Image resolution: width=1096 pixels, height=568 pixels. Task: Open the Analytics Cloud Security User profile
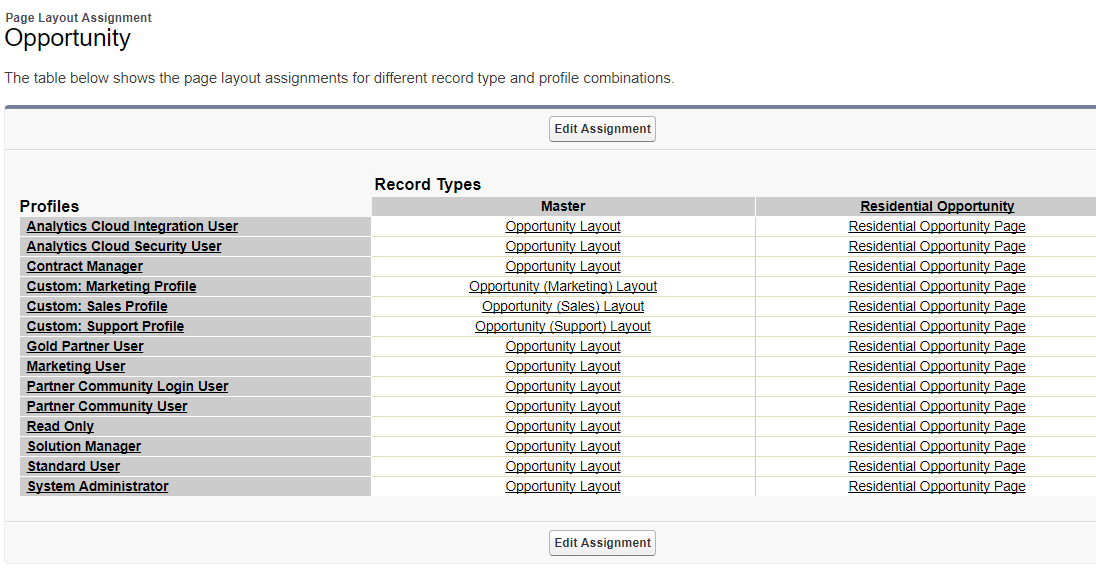click(x=124, y=247)
